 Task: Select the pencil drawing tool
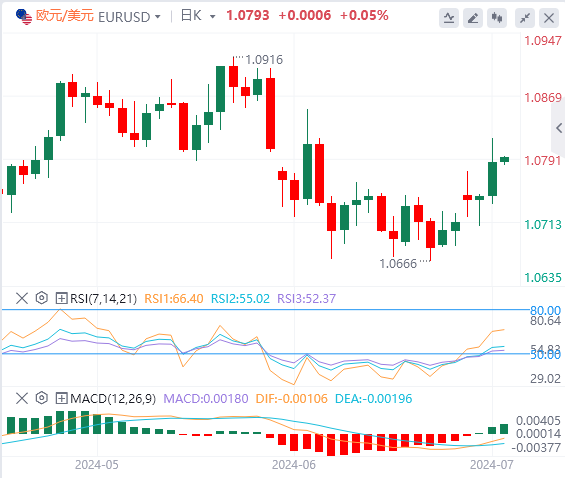click(473, 18)
